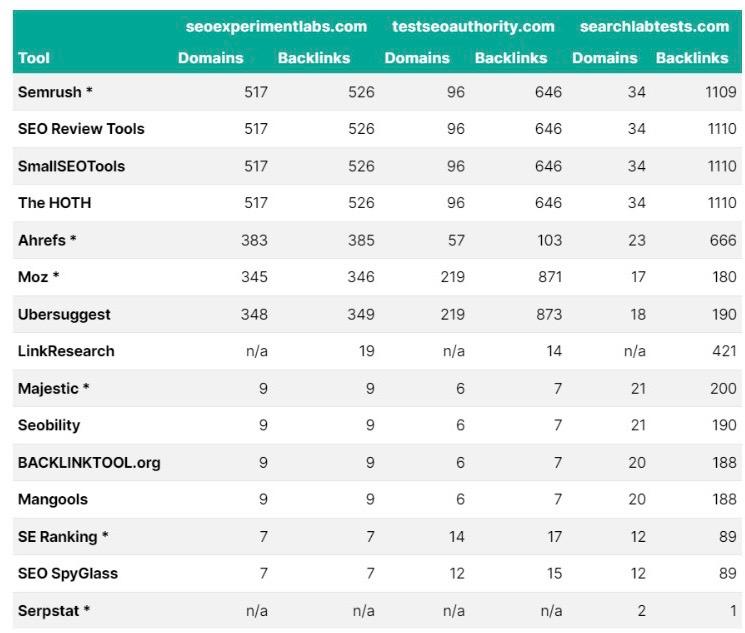Click the Mangools tool name
The height and width of the screenshot is (633, 745).
pyautogui.click(x=53, y=499)
